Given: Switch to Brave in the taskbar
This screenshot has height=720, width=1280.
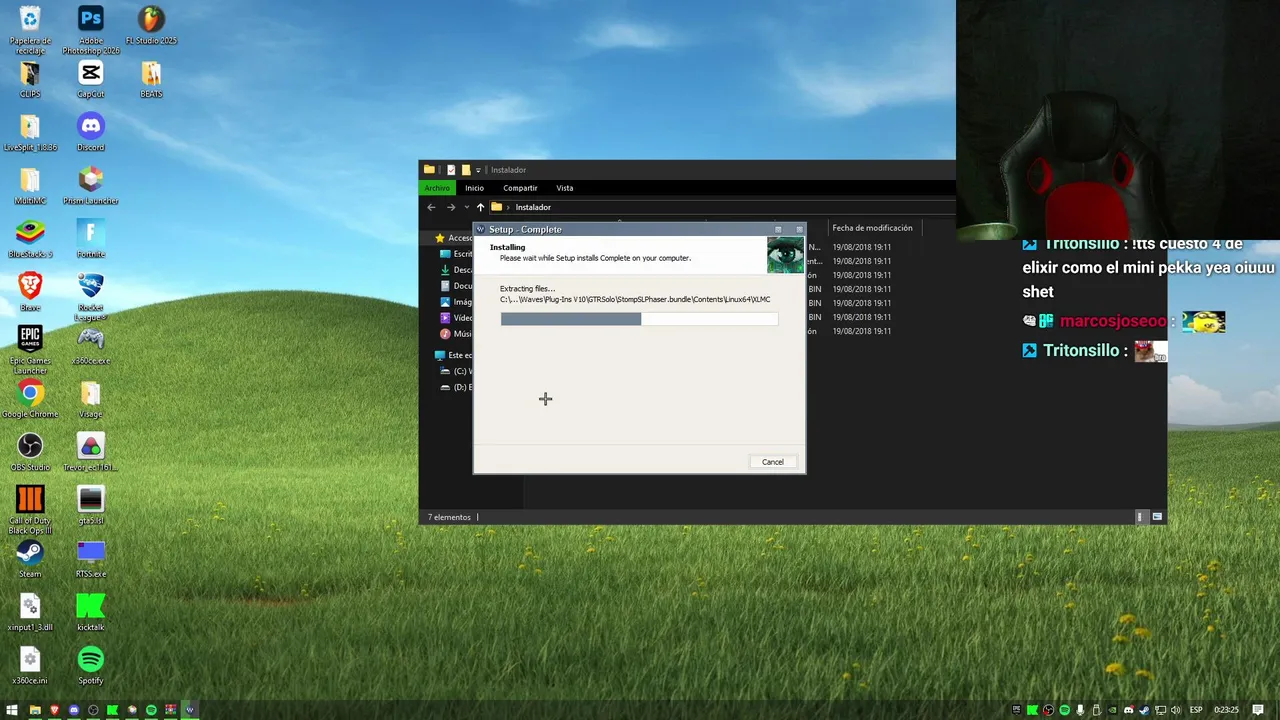Looking at the screenshot, I should point(54,710).
